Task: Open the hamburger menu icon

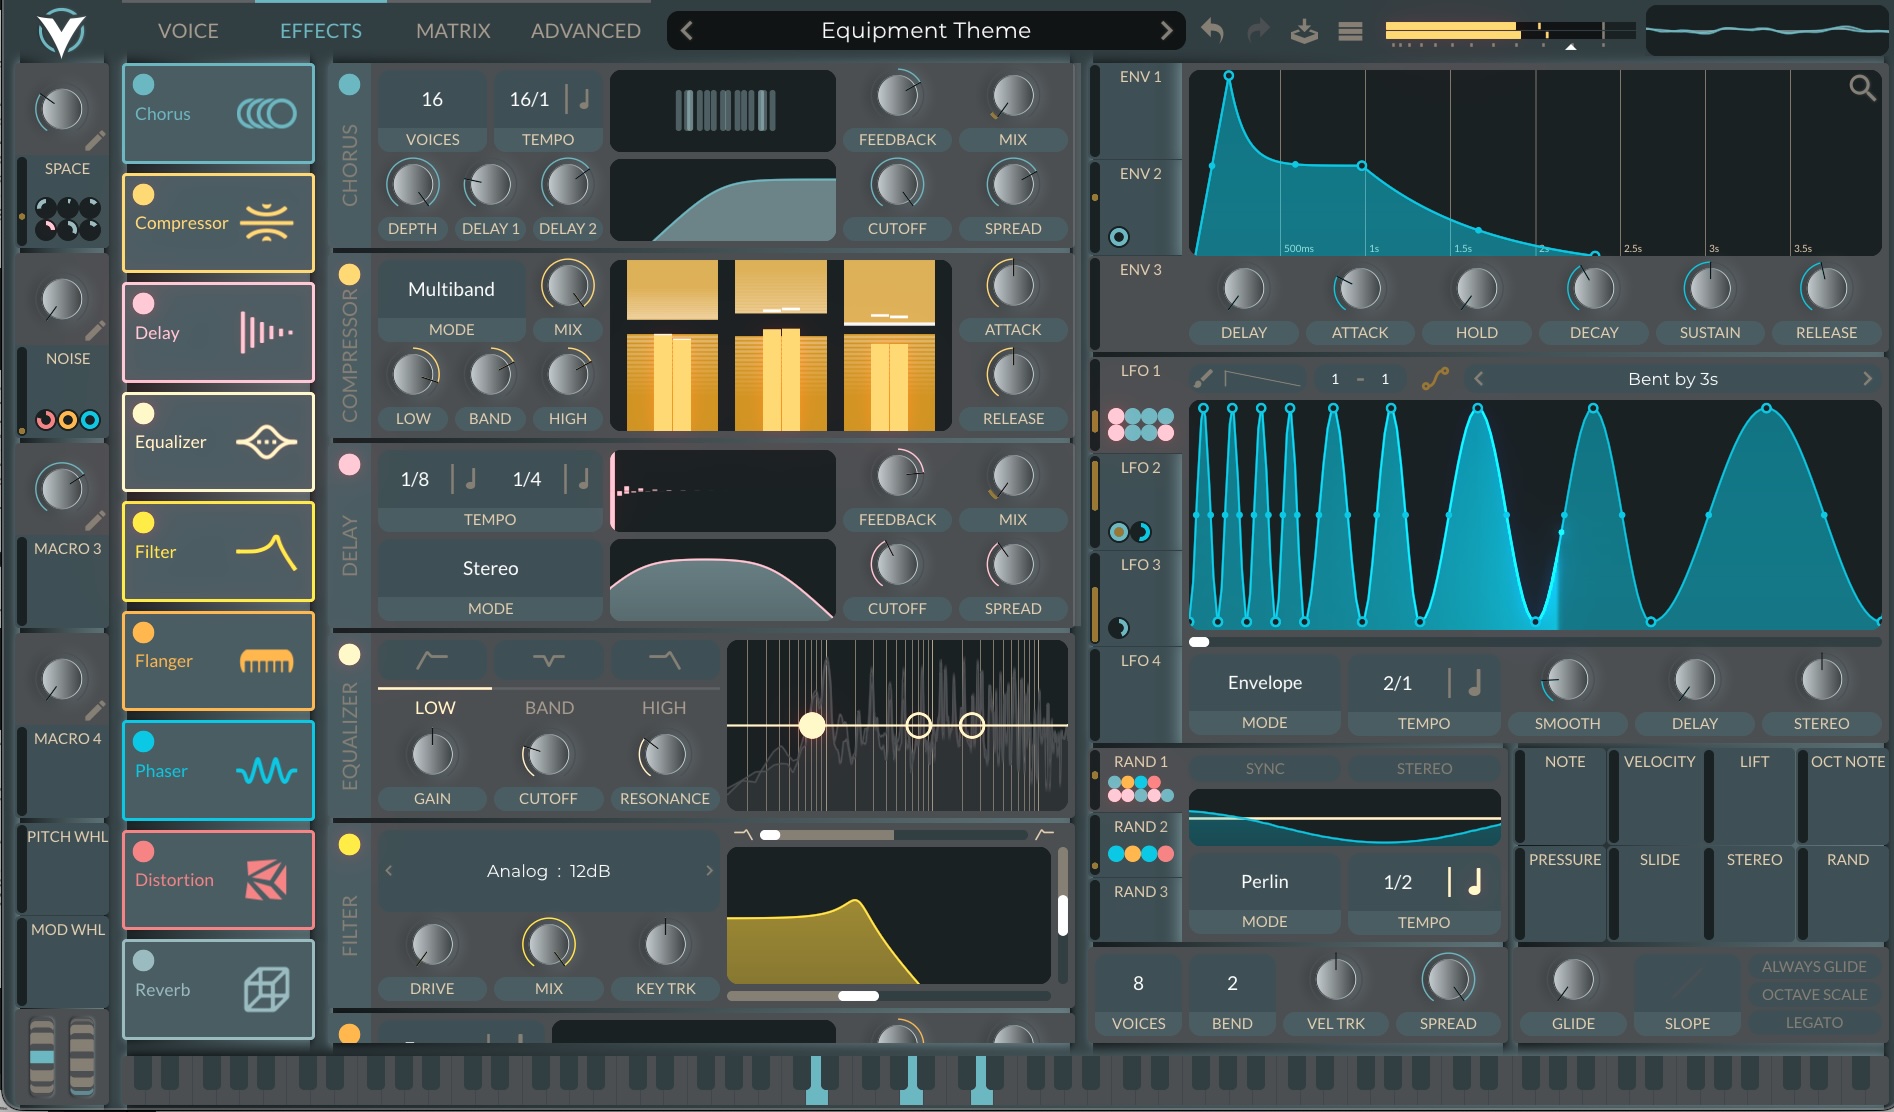Action: click(x=1350, y=31)
